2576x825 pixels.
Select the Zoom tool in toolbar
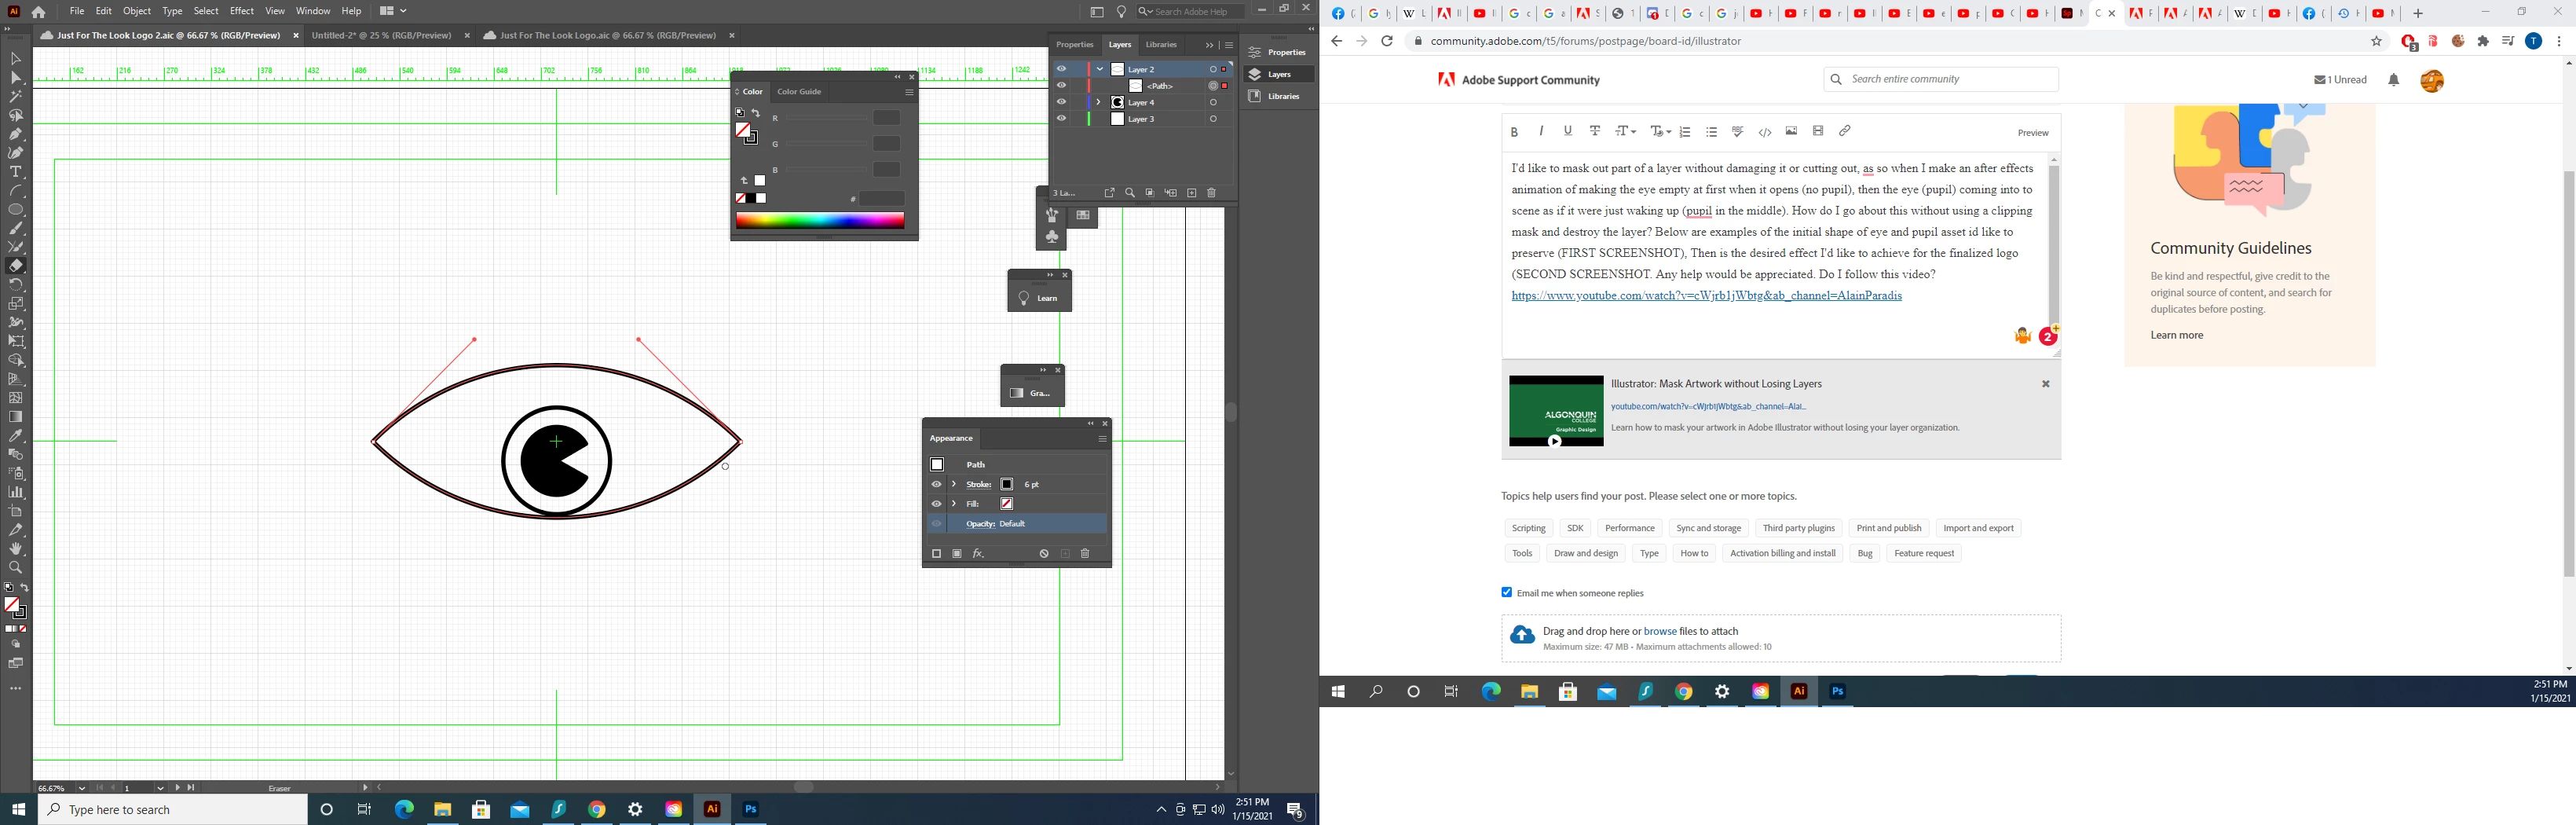click(x=15, y=568)
